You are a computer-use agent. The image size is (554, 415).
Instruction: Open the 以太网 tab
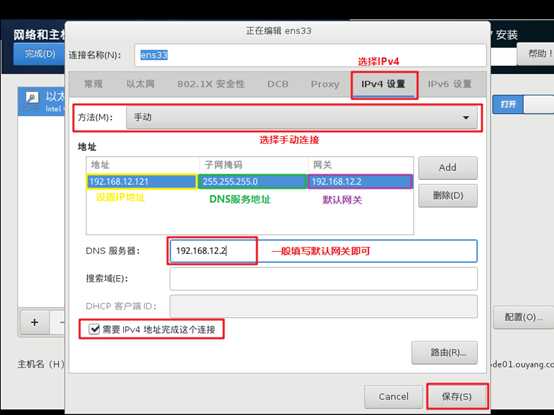(x=140, y=84)
